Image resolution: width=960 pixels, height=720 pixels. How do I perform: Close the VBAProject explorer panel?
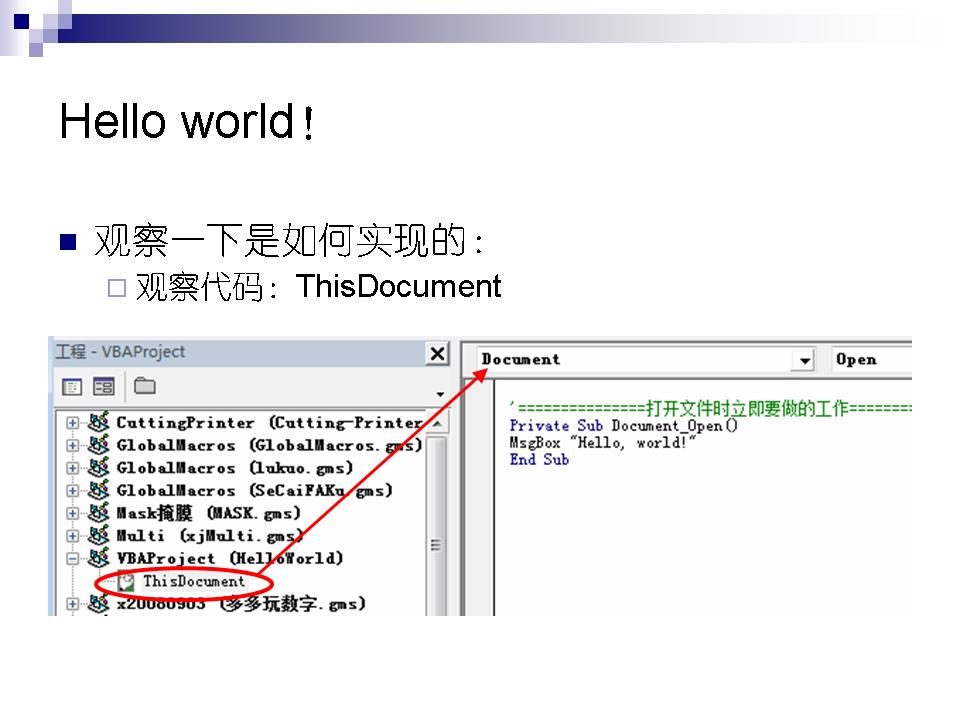(437, 353)
